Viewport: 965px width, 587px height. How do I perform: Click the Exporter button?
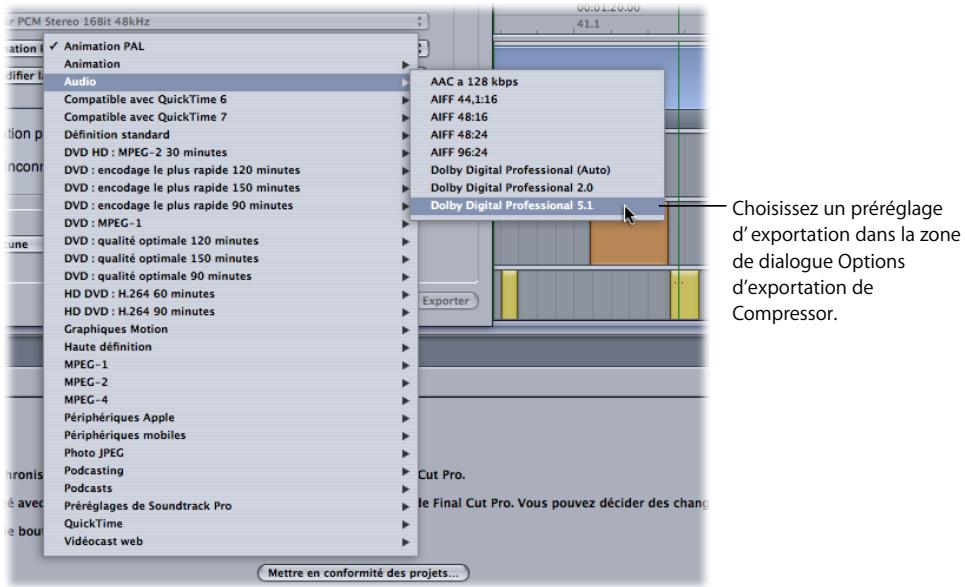tap(447, 301)
